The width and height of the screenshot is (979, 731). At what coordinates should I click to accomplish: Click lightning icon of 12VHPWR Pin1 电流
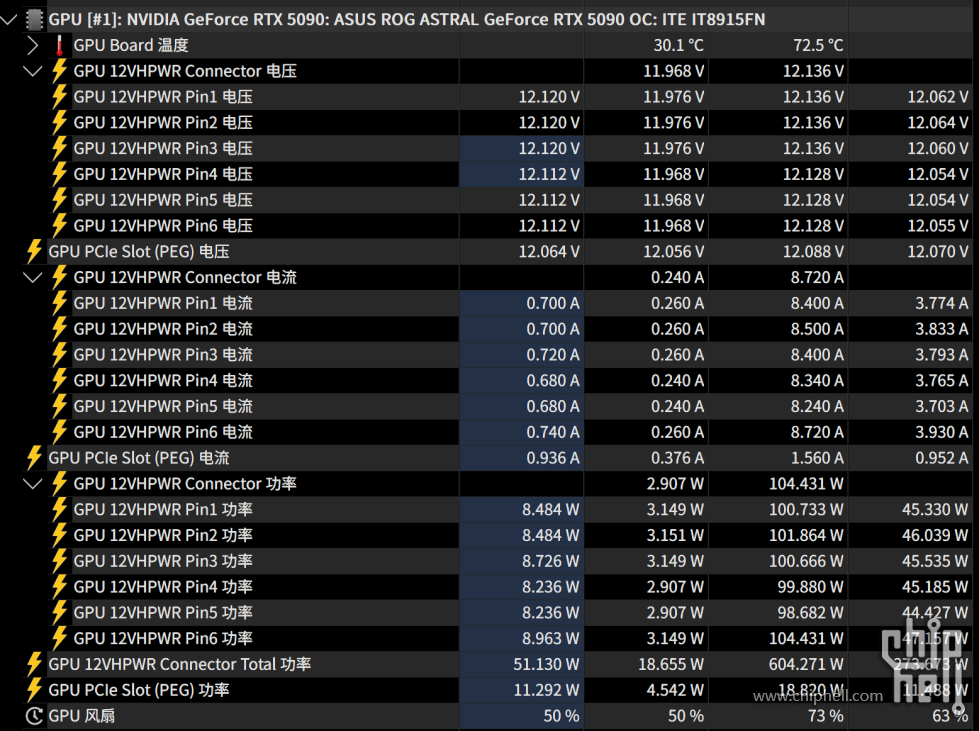pyautogui.click(x=59, y=303)
